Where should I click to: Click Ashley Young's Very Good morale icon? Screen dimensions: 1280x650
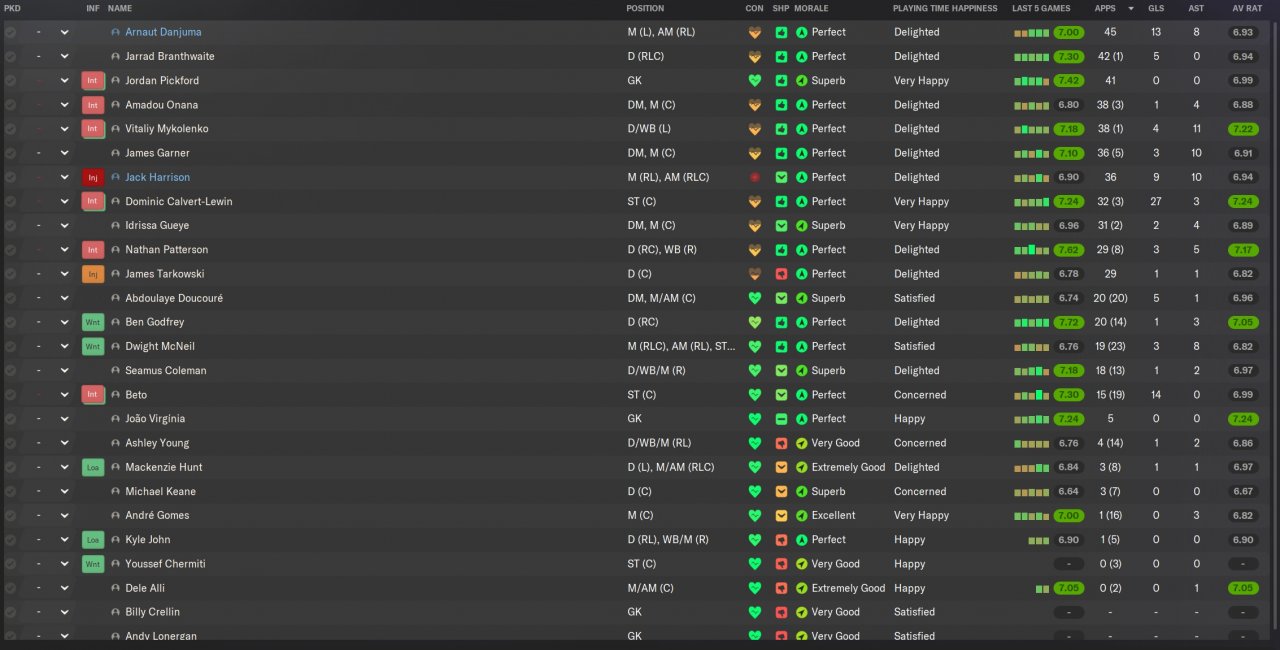[x=802, y=443]
